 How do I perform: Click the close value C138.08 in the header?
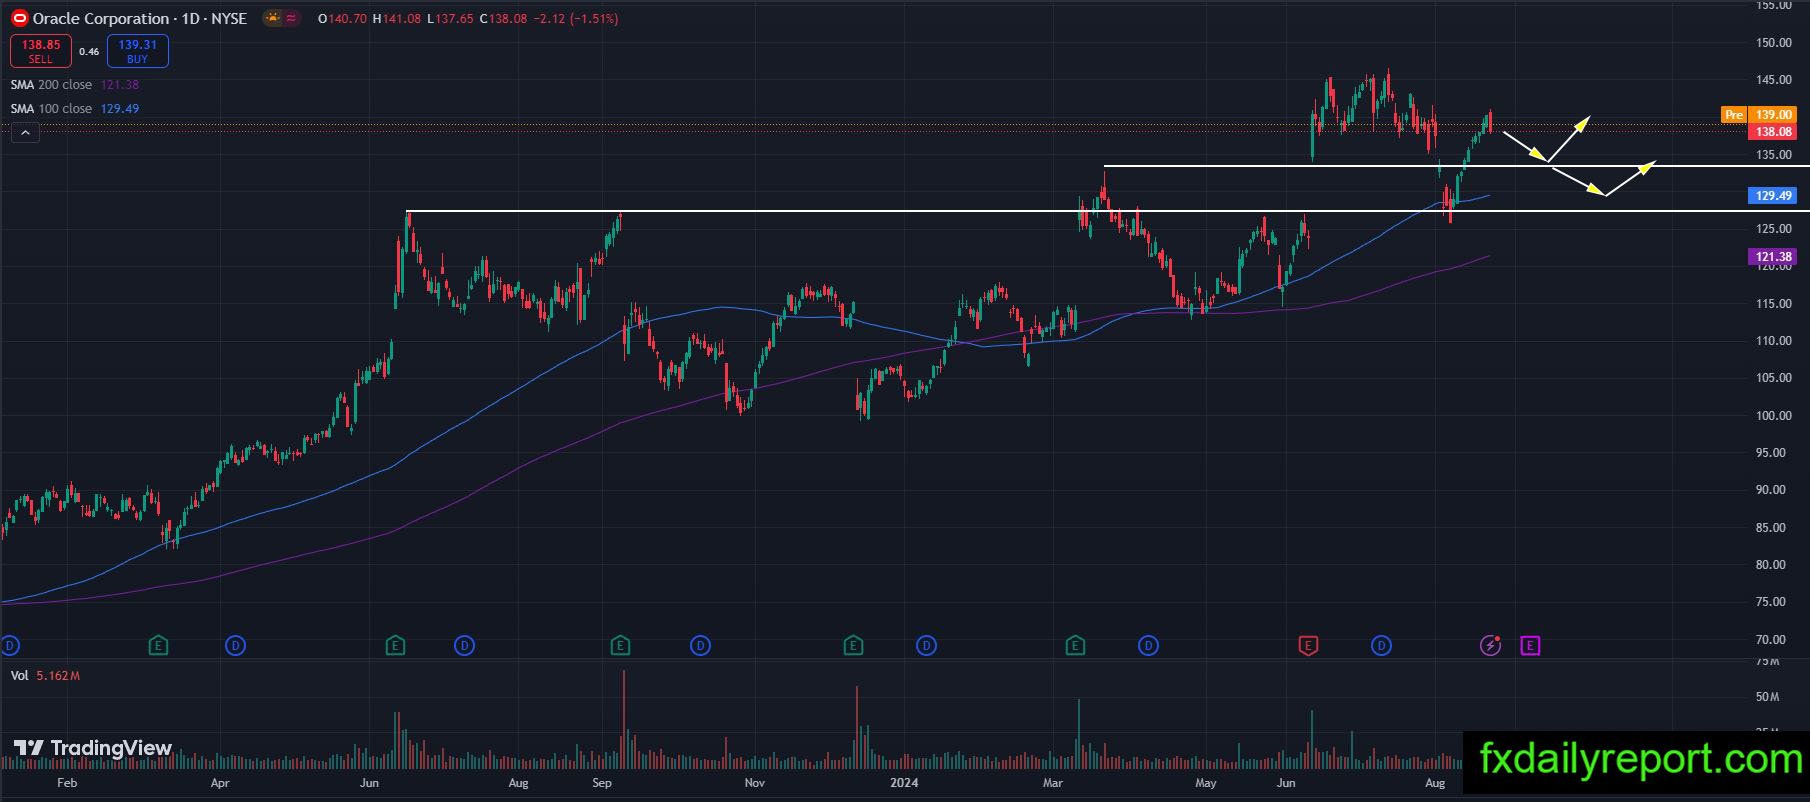click(504, 18)
